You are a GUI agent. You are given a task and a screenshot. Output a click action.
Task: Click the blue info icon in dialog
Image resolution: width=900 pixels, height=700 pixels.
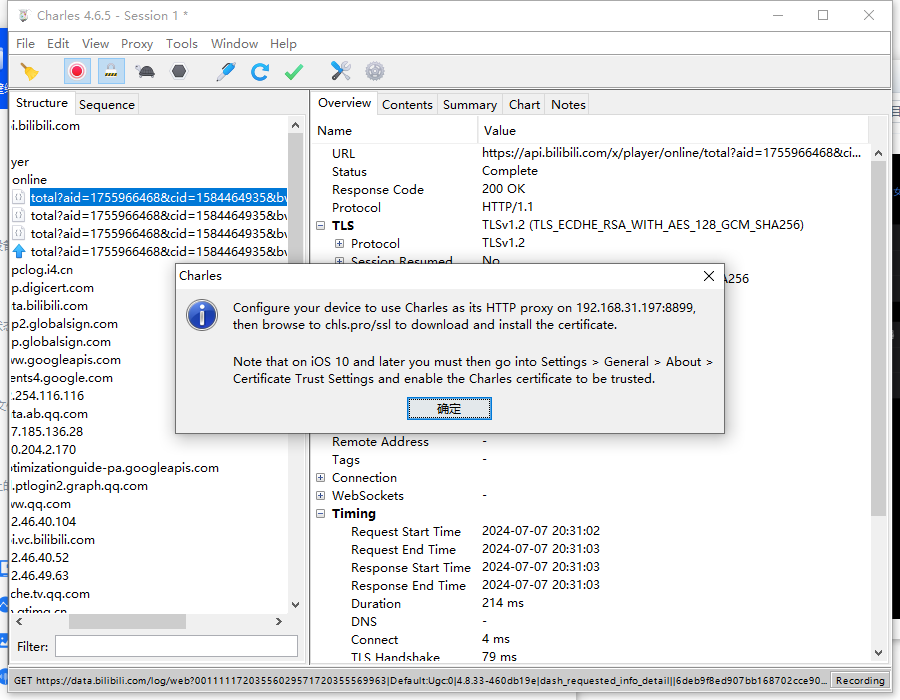click(202, 315)
